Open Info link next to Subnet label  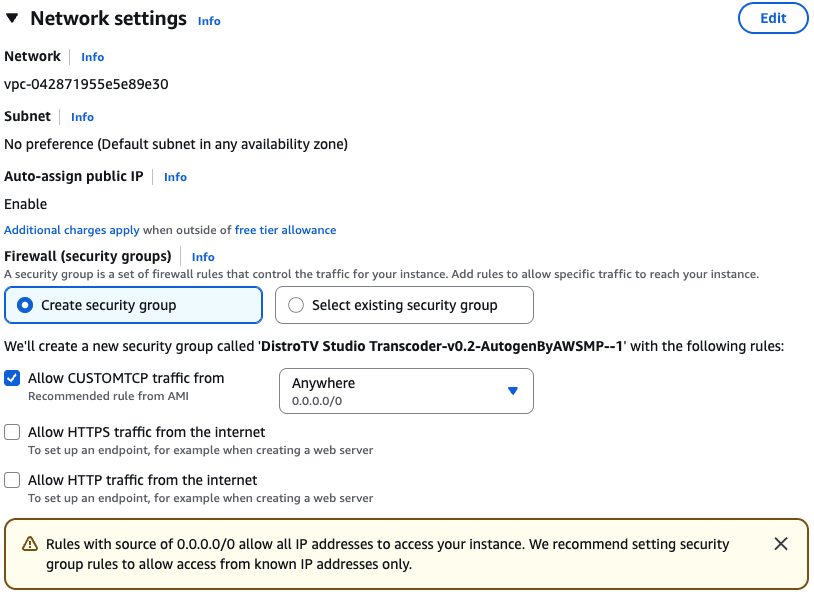pos(82,117)
